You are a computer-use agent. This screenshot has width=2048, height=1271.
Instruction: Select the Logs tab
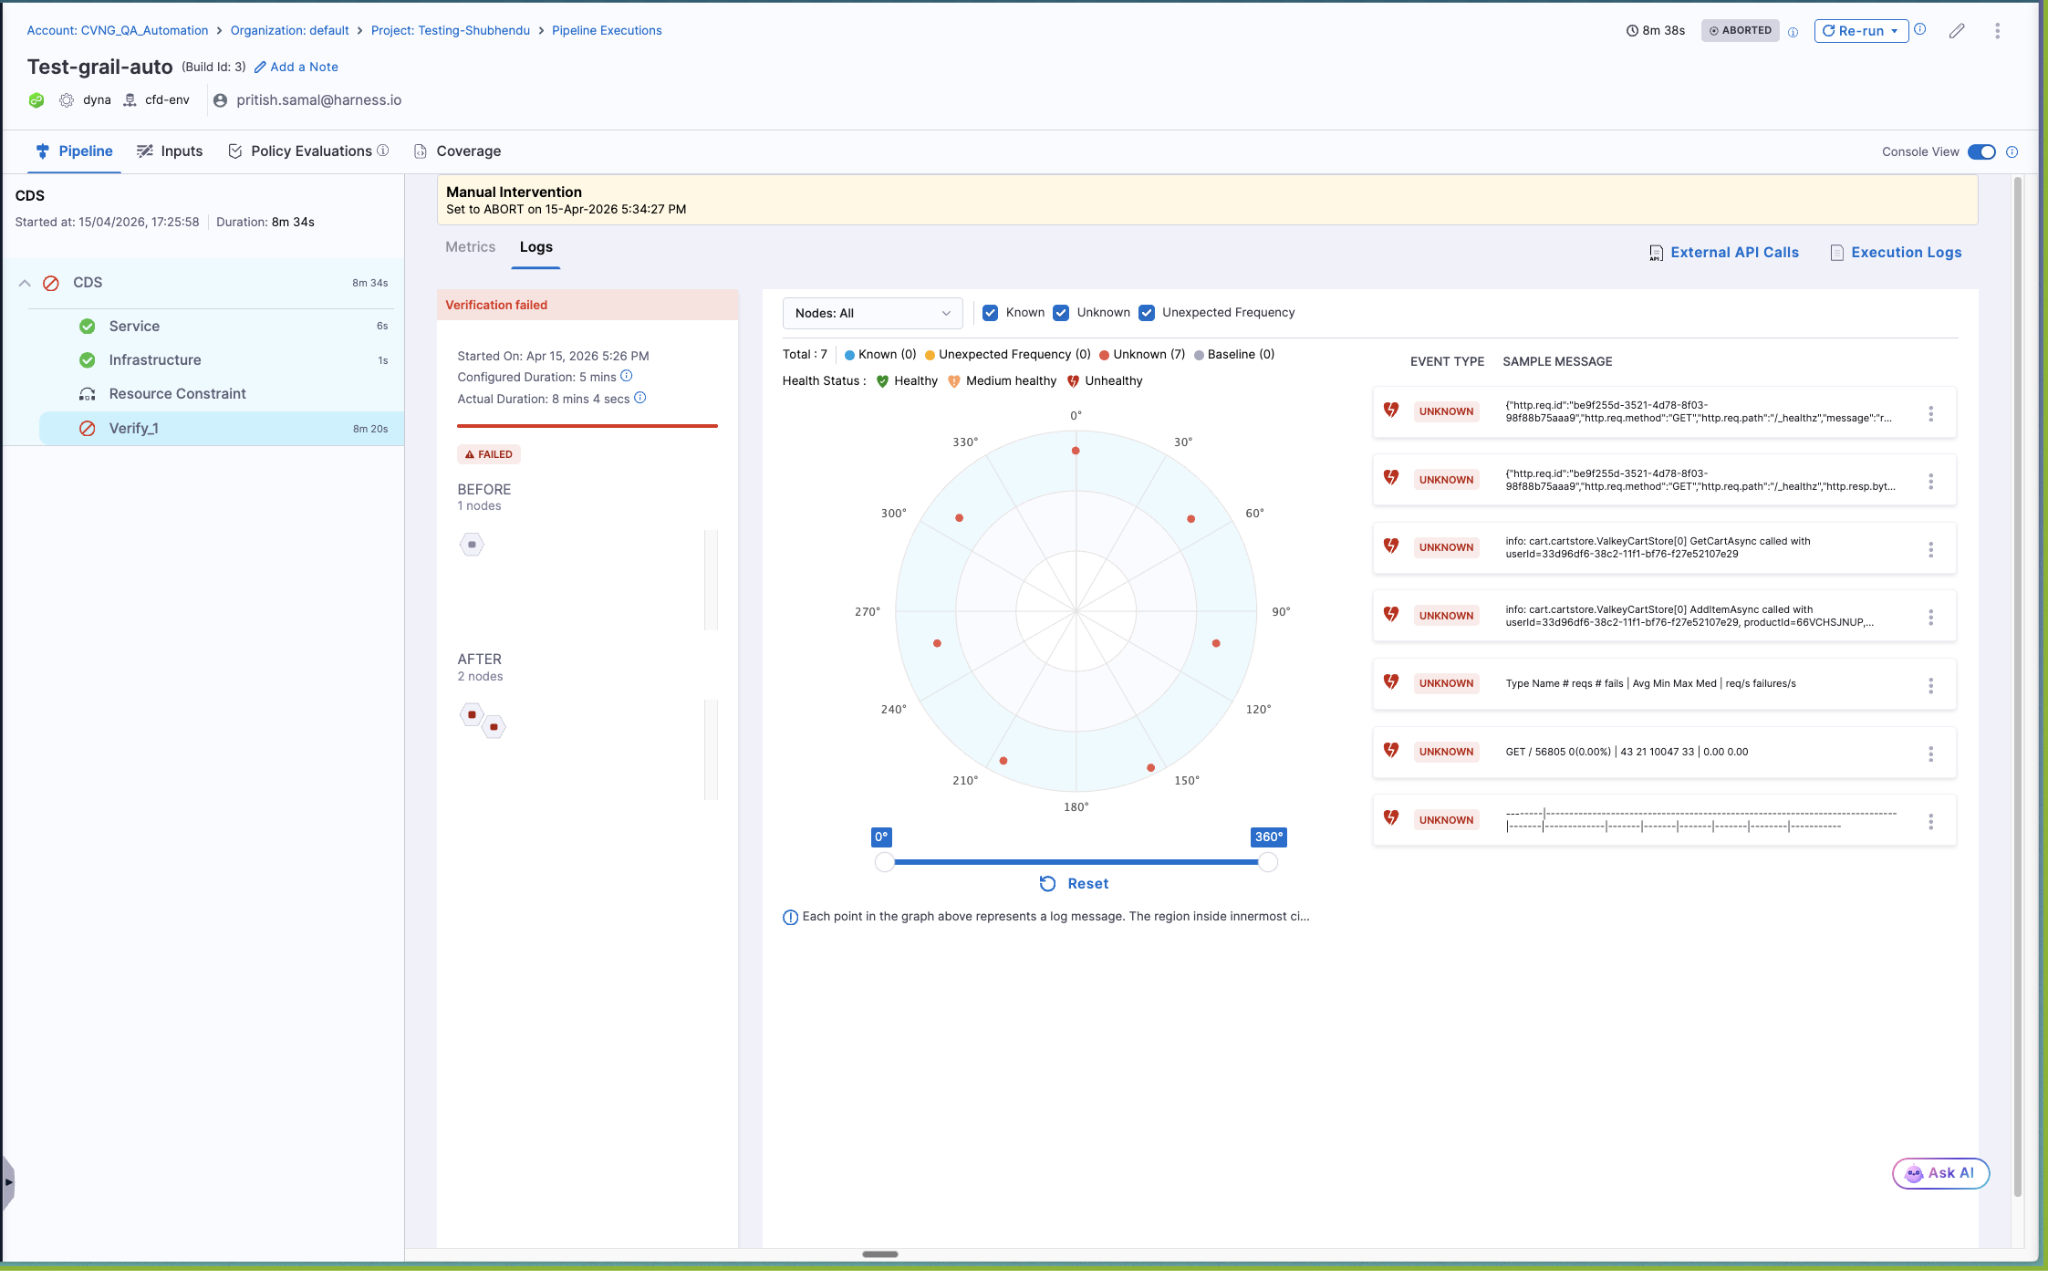(536, 247)
